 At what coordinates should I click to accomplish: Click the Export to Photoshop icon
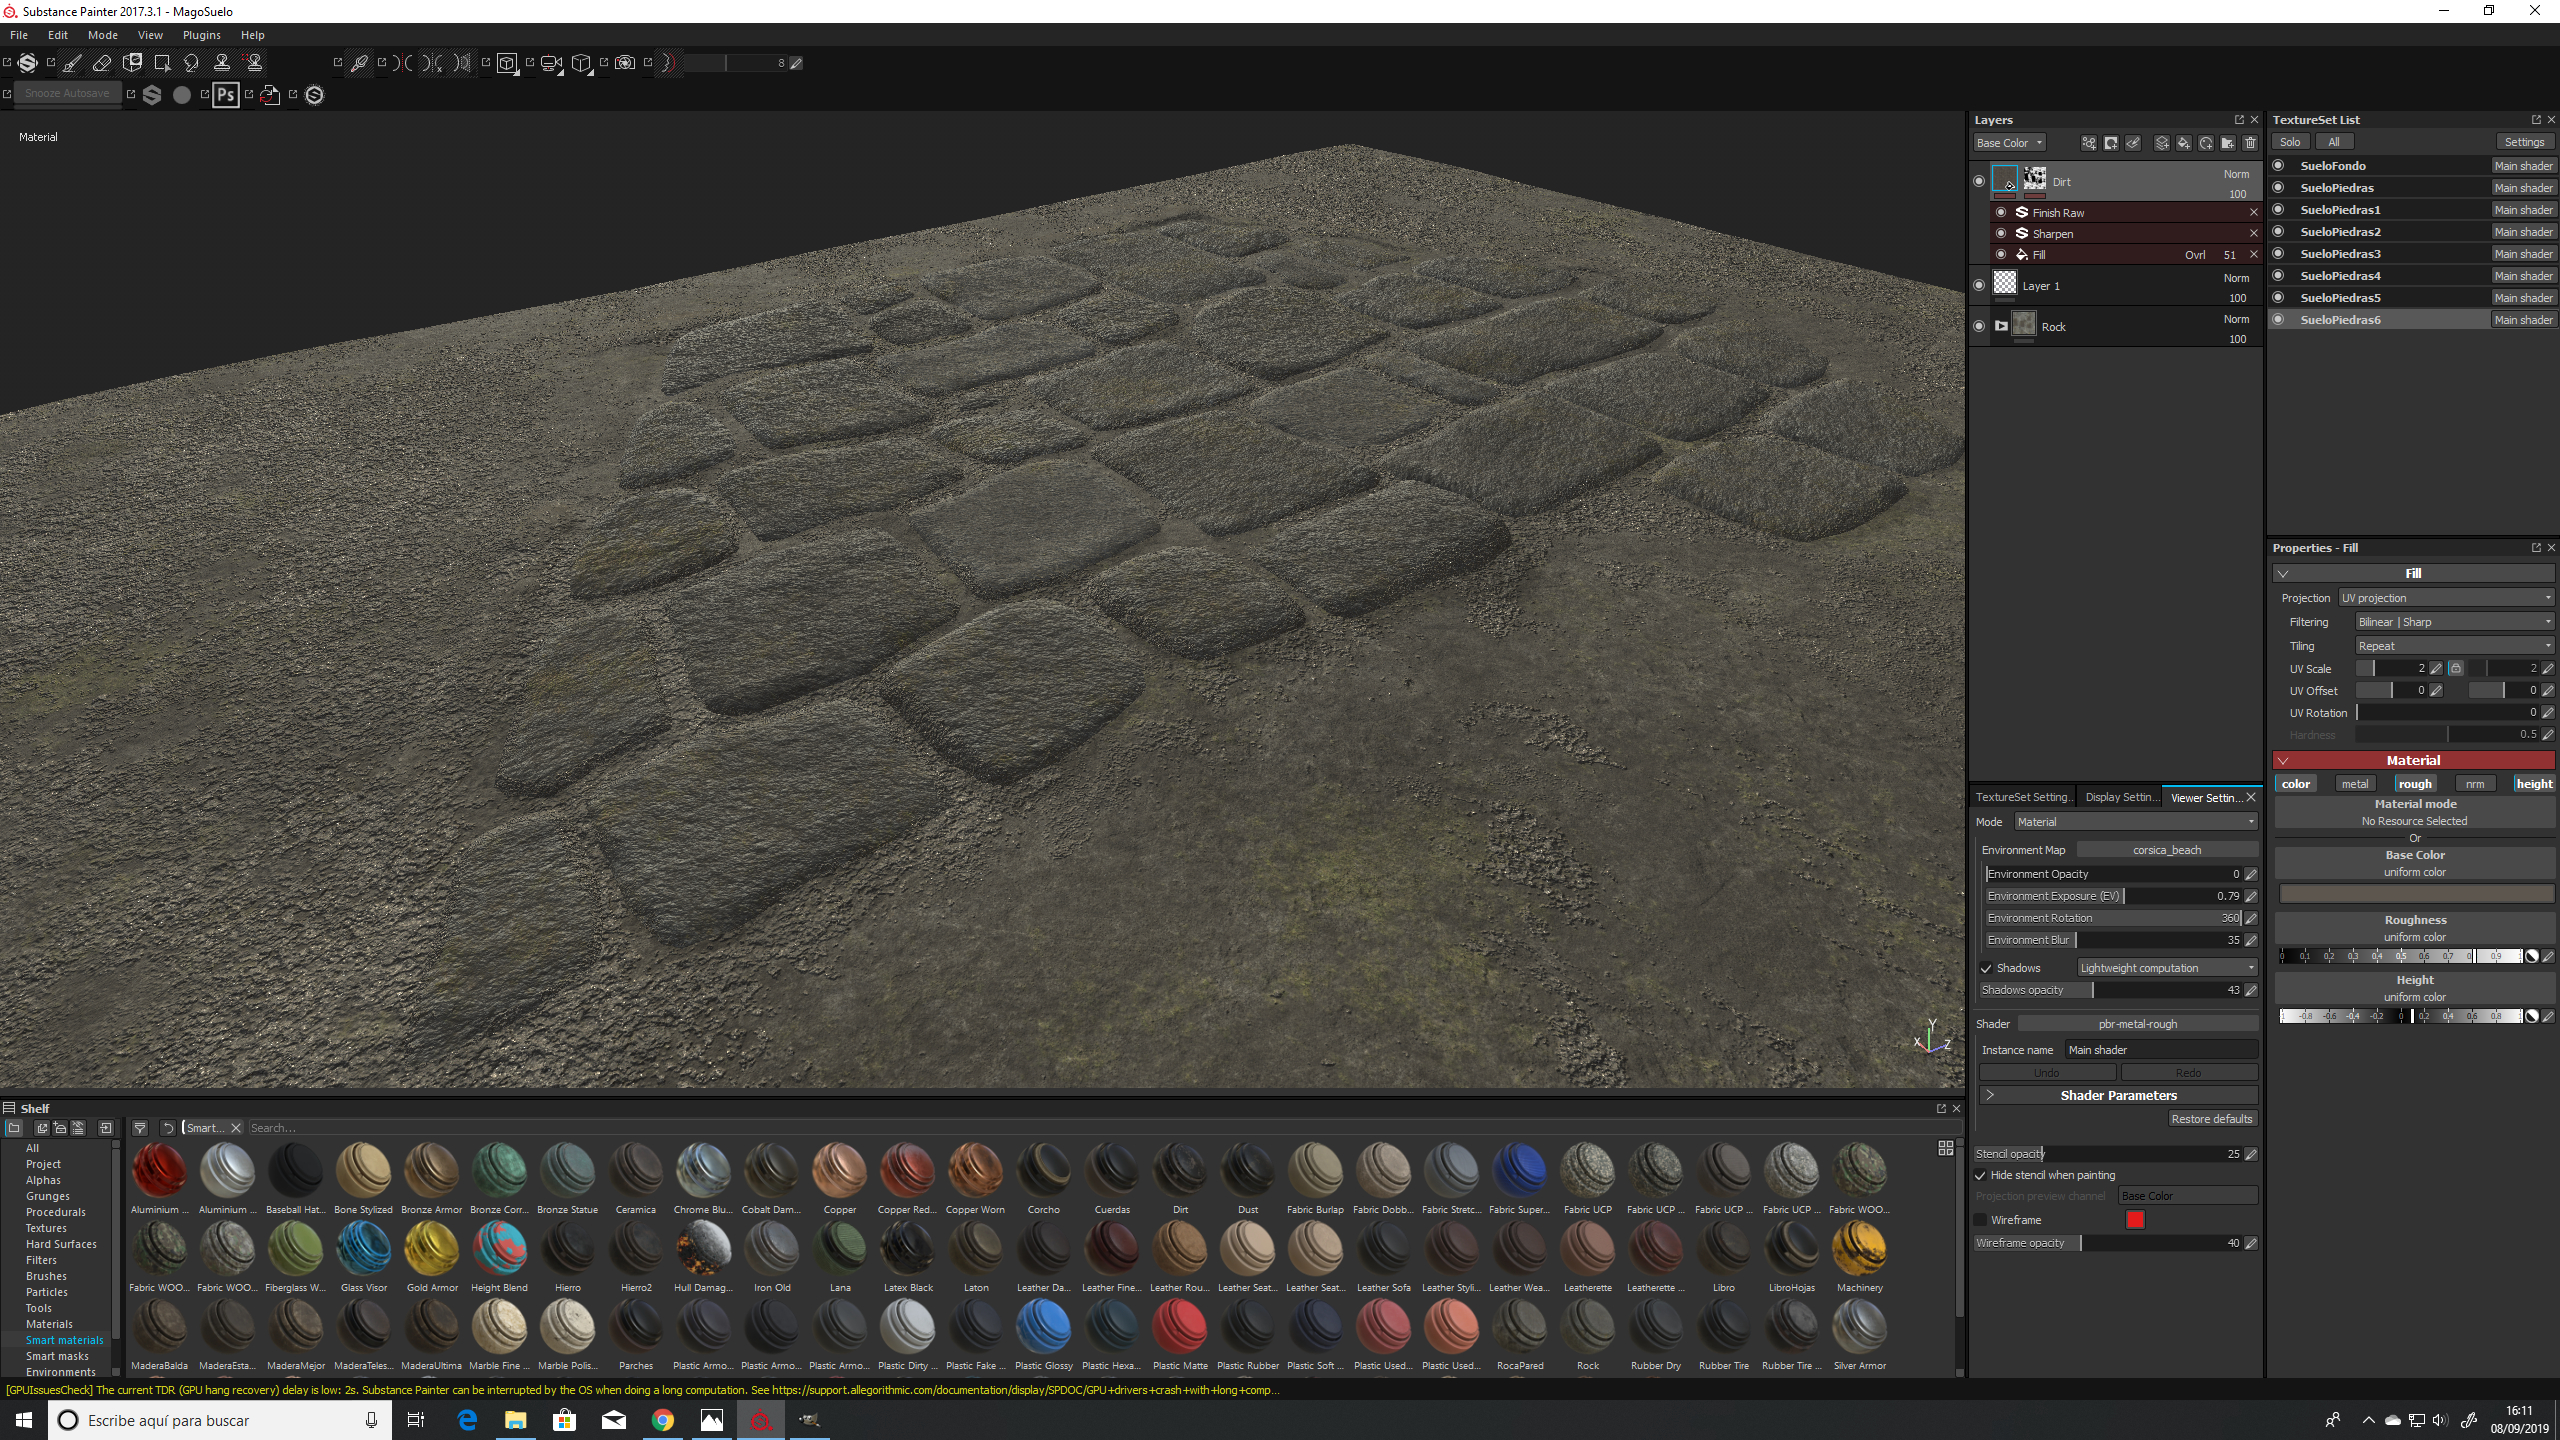pos(226,95)
